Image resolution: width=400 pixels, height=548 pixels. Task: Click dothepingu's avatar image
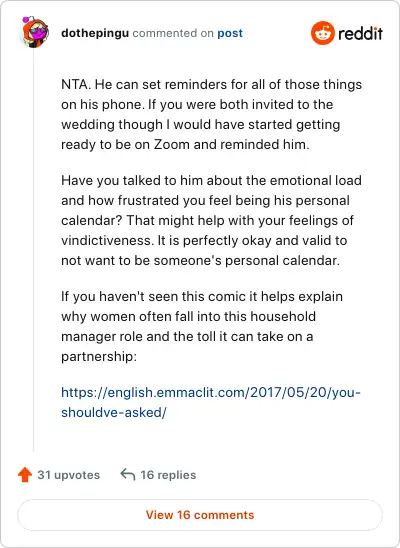coord(35,32)
